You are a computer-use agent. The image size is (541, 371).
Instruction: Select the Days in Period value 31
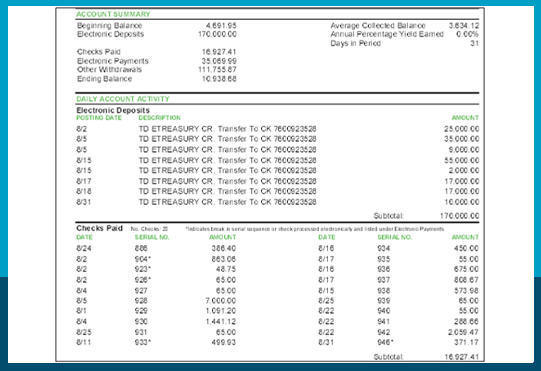pyautogui.click(x=475, y=43)
